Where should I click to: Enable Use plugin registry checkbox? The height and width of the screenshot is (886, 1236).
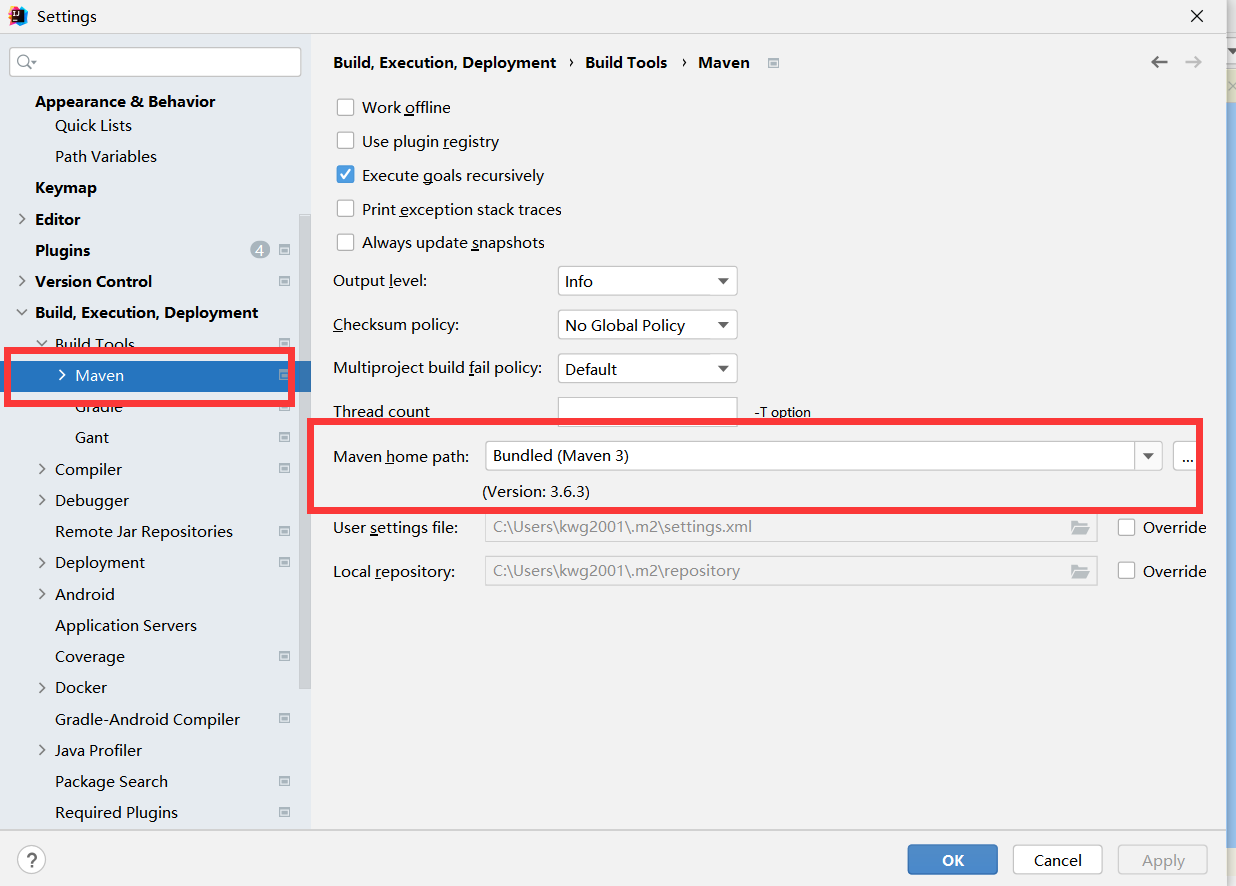345,141
